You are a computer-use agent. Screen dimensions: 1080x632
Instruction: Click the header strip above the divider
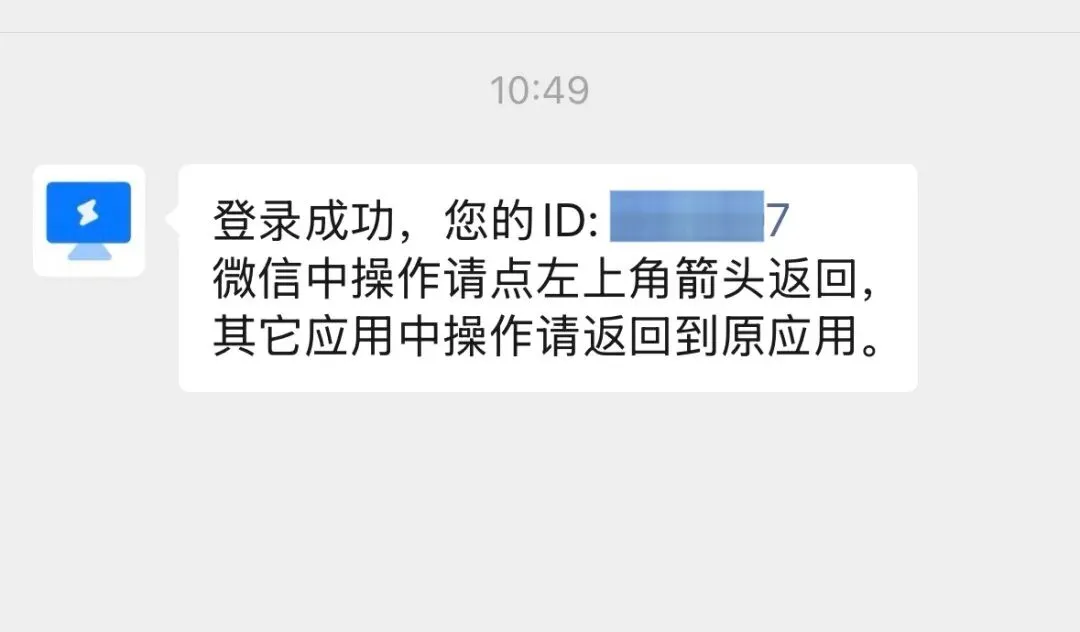540,15
